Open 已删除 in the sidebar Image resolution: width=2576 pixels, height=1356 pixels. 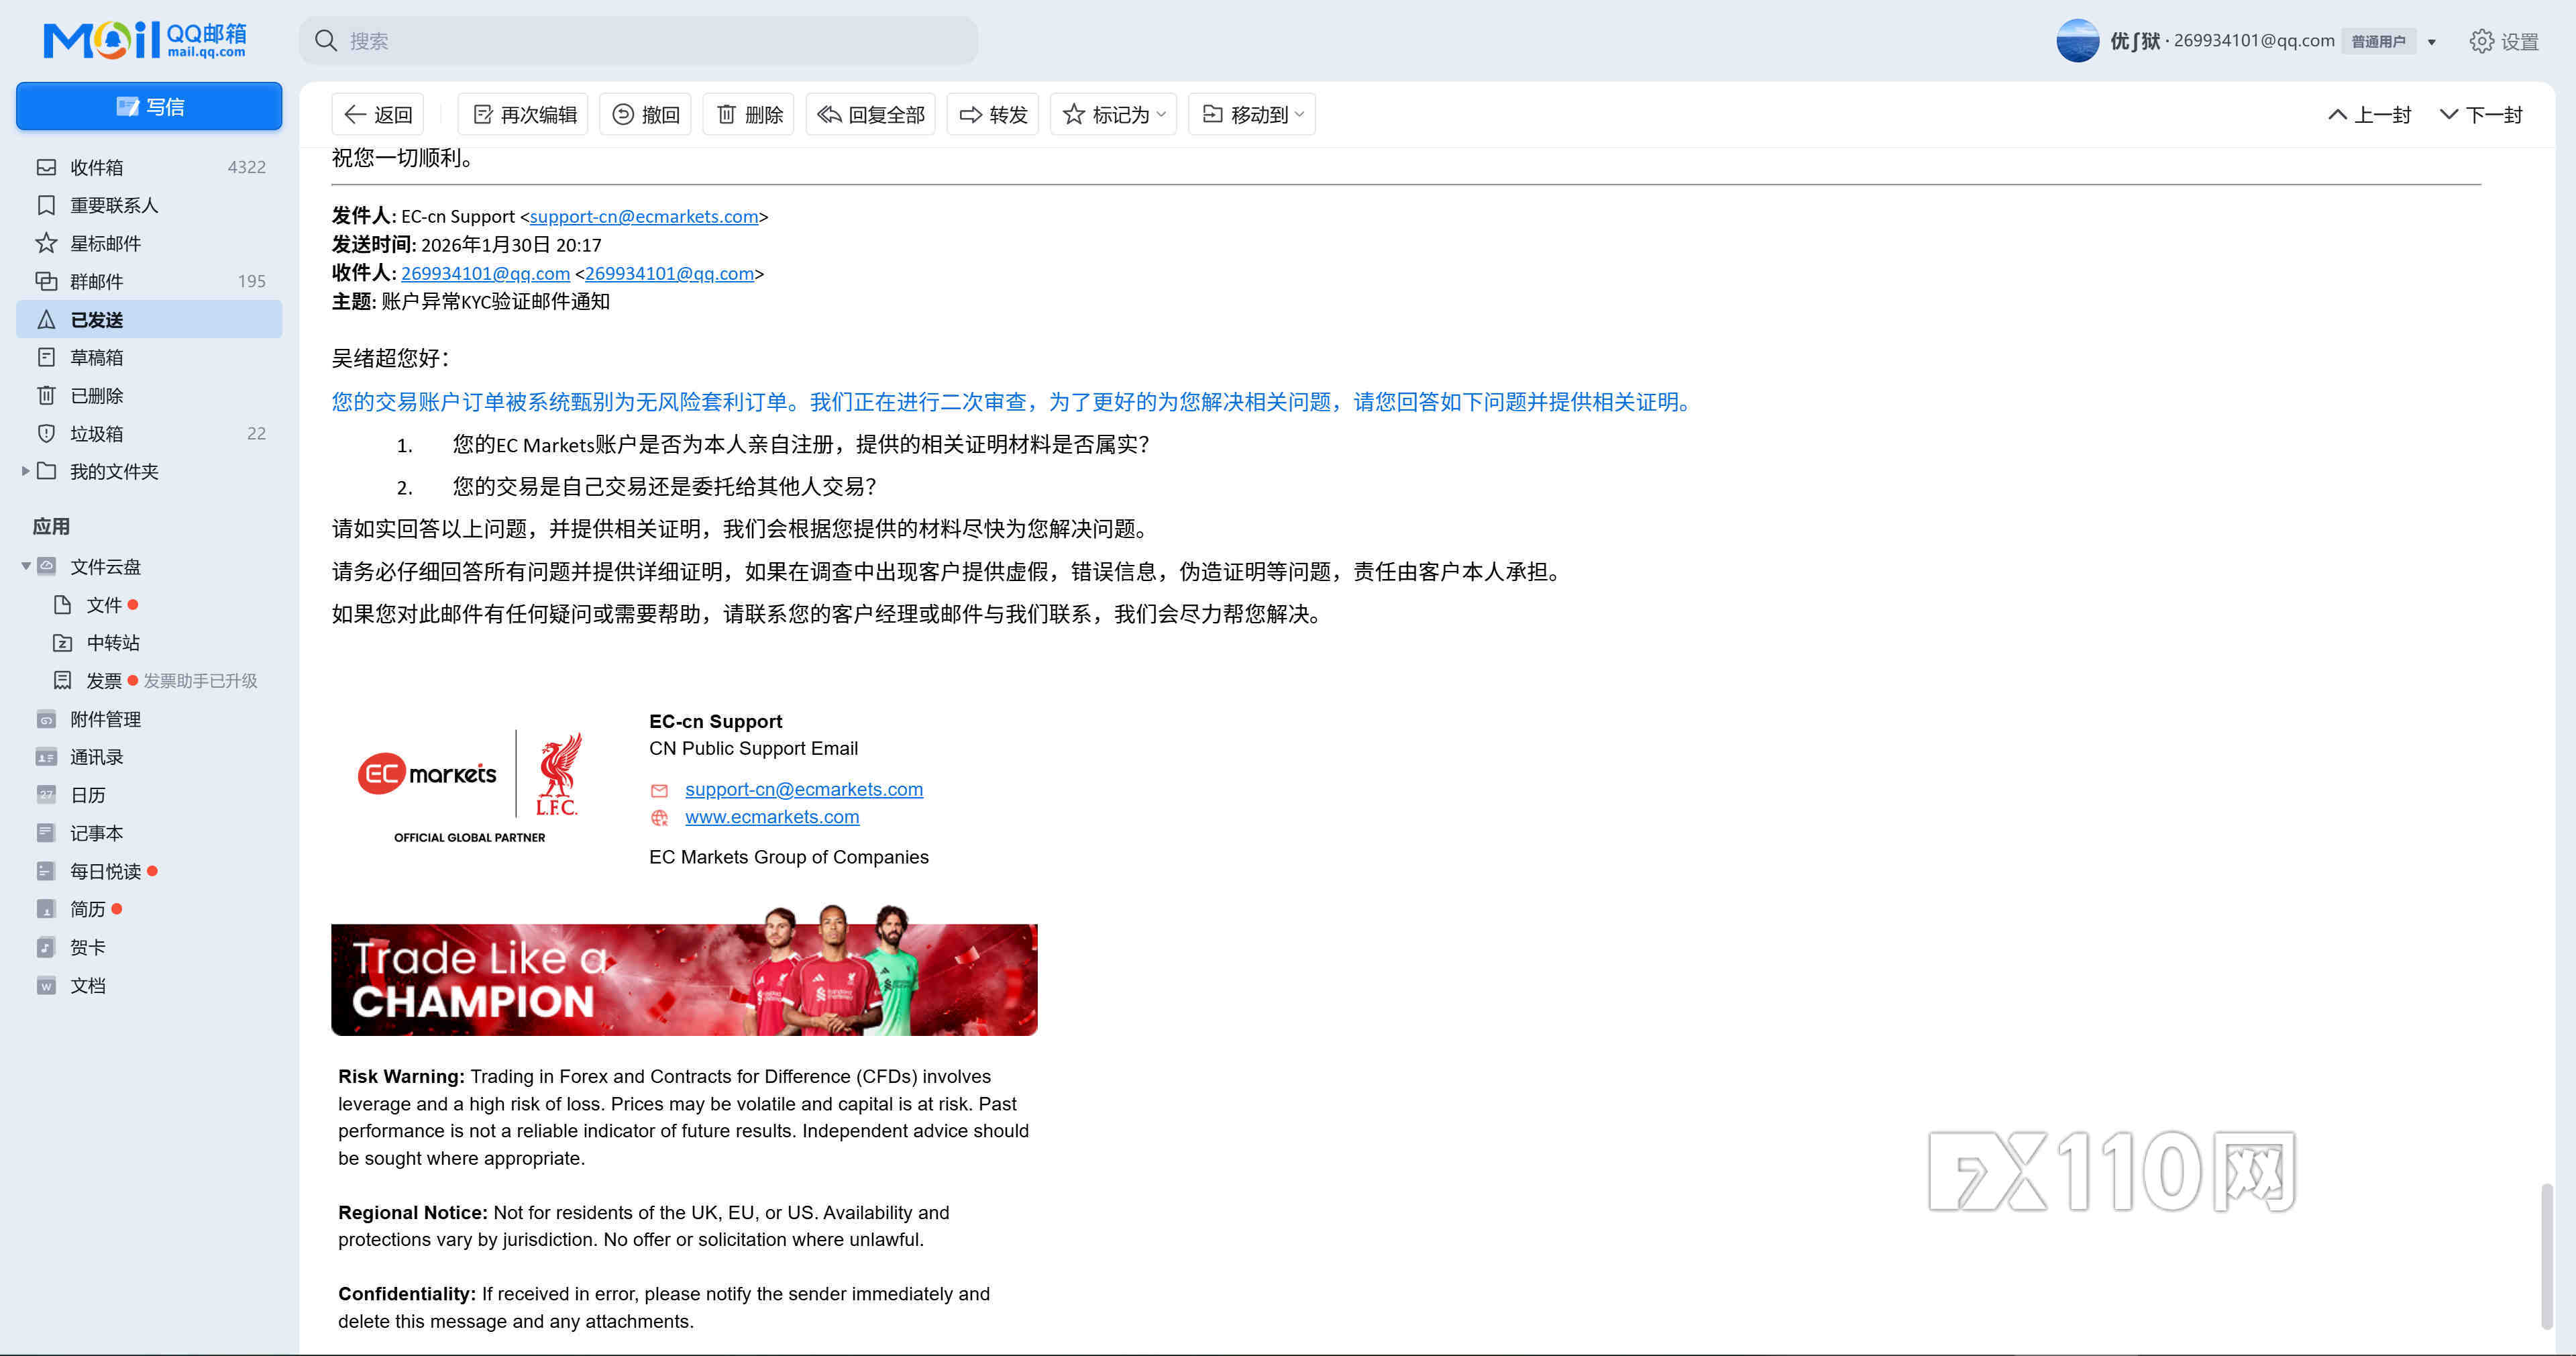tap(149, 395)
